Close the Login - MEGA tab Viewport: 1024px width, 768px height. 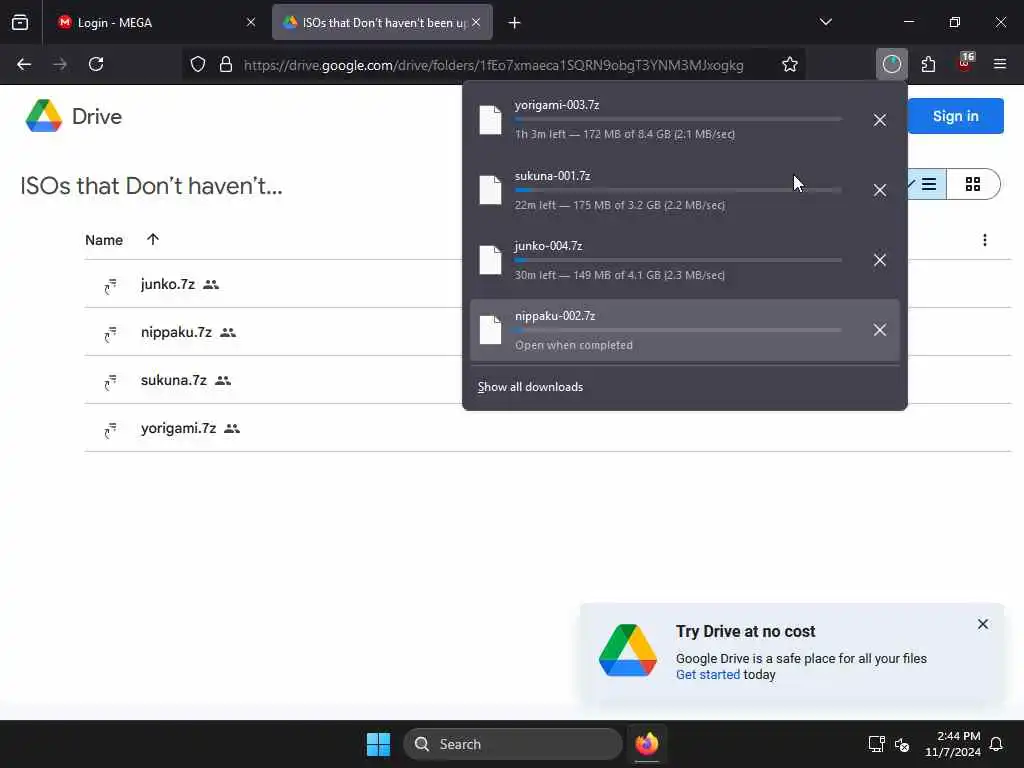pyautogui.click(x=251, y=22)
